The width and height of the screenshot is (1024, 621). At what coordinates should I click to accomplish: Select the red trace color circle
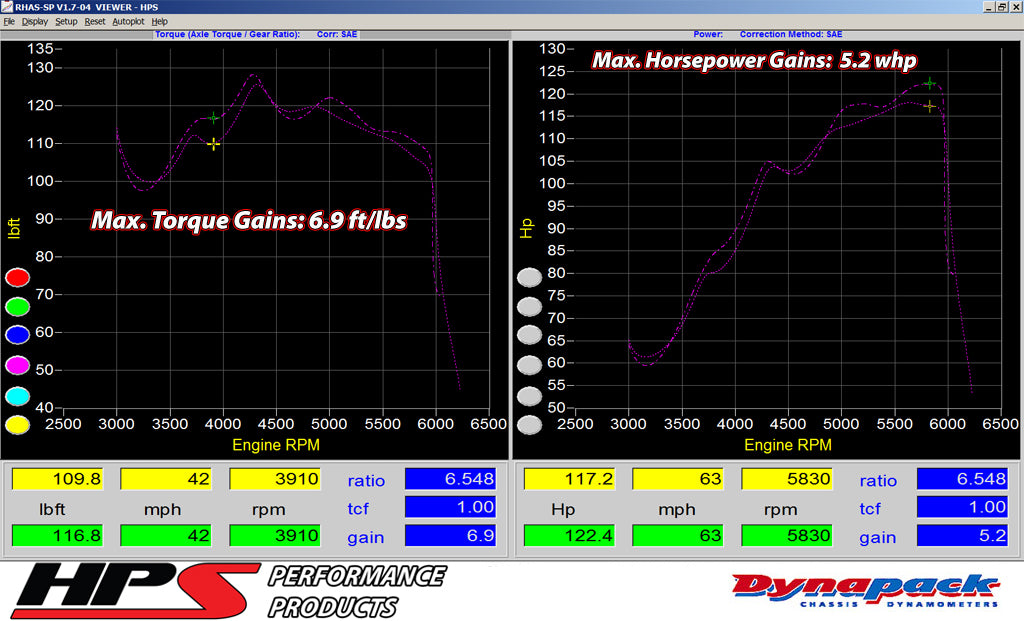pos(17,277)
